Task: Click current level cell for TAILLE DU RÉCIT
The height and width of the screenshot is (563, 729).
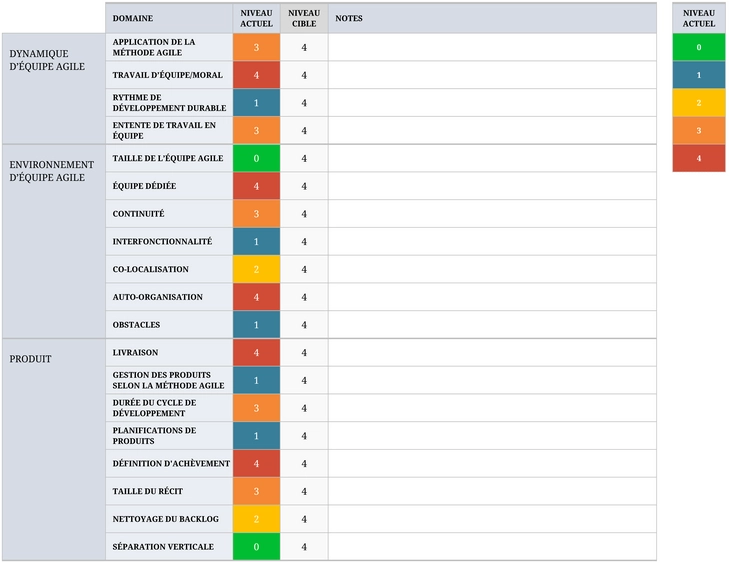Action: pyautogui.click(x=256, y=491)
